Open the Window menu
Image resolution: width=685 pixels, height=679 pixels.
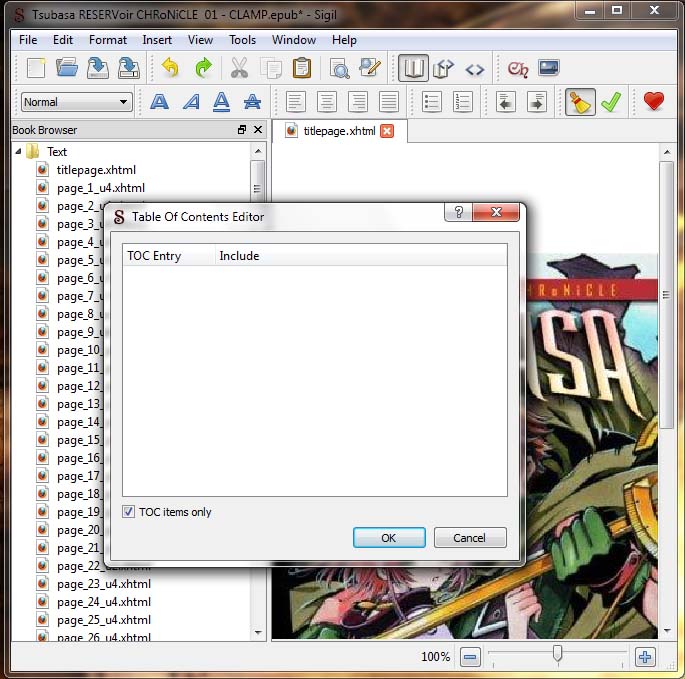(294, 40)
